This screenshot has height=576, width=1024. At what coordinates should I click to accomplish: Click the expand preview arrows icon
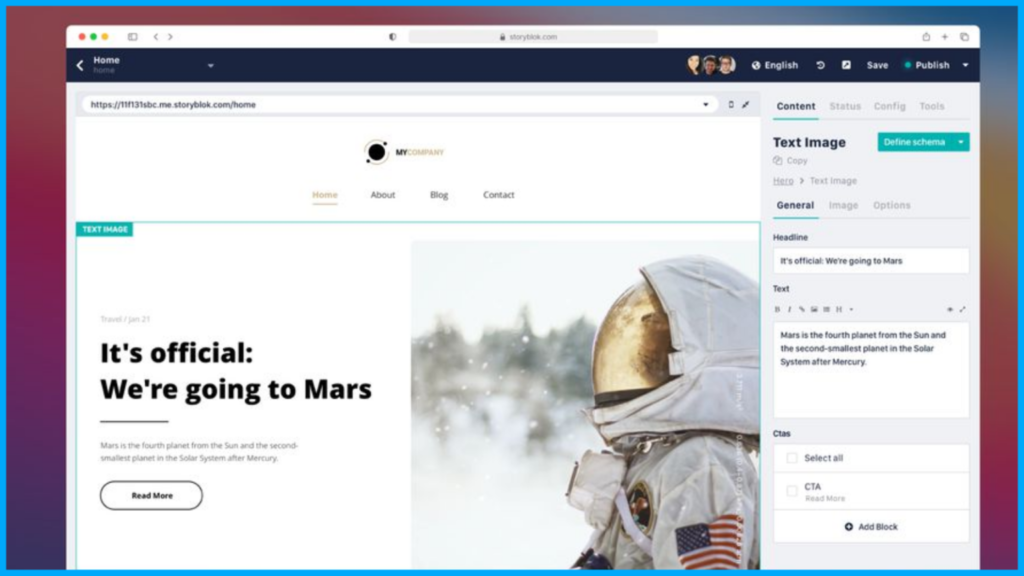[745, 104]
